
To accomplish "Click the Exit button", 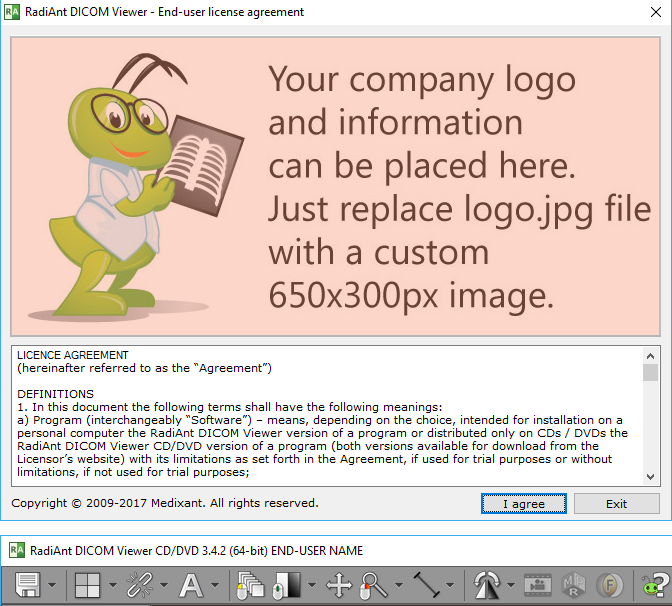I will click(616, 504).
